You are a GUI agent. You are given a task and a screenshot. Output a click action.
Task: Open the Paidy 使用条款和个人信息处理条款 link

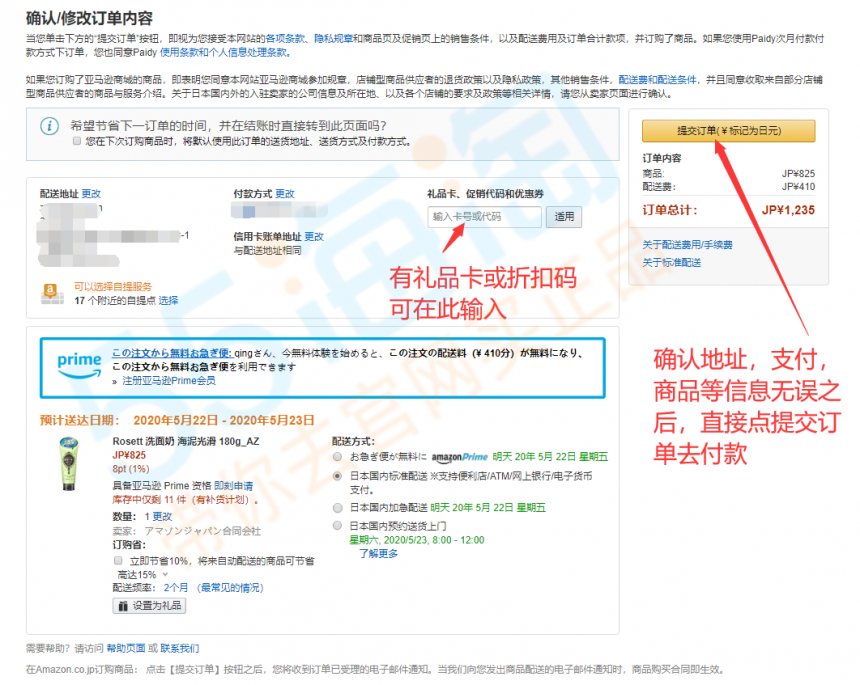pos(223,53)
